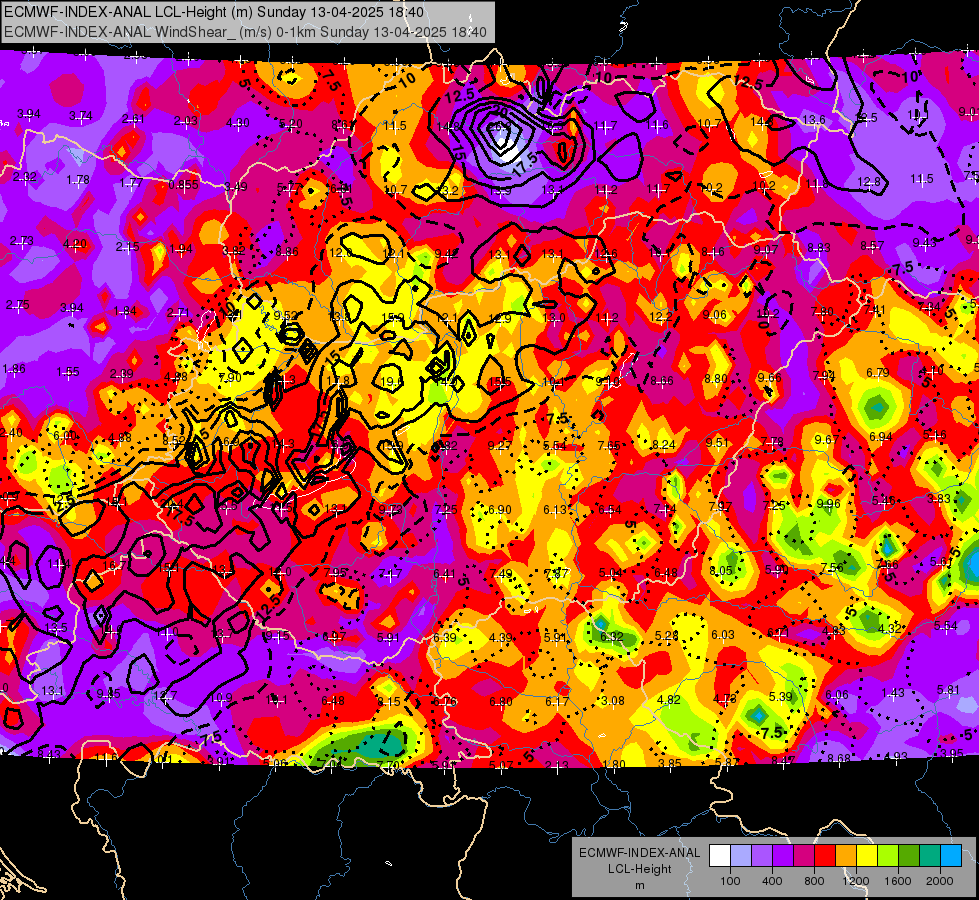Click the grid value '8.05'

coord(721,571)
